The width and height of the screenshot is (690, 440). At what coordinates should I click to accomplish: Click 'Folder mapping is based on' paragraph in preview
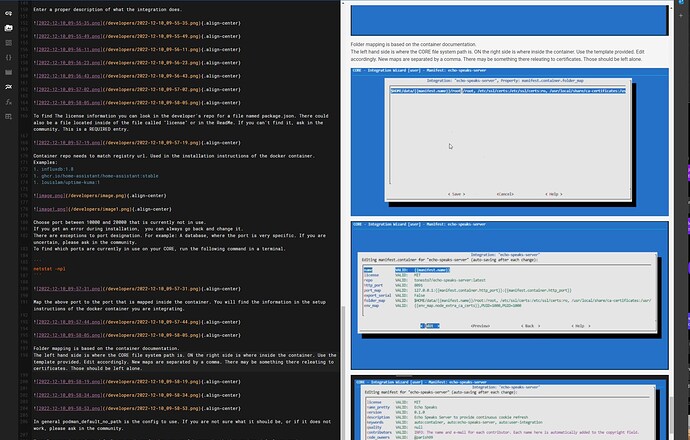496,51
